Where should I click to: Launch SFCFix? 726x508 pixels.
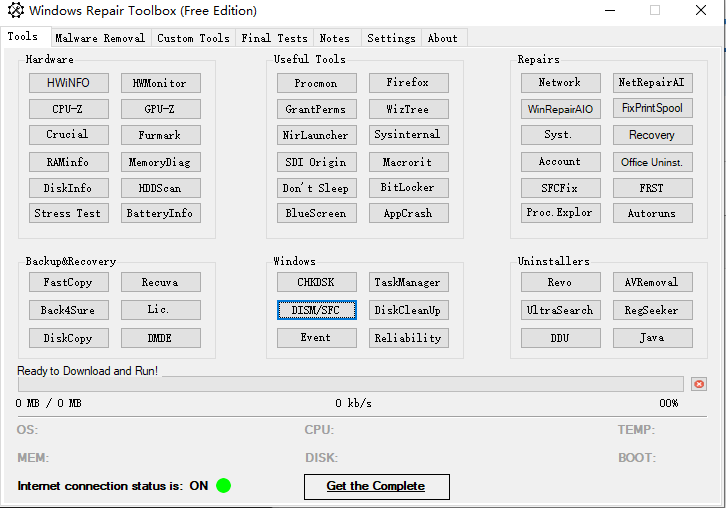click(561, 188)
